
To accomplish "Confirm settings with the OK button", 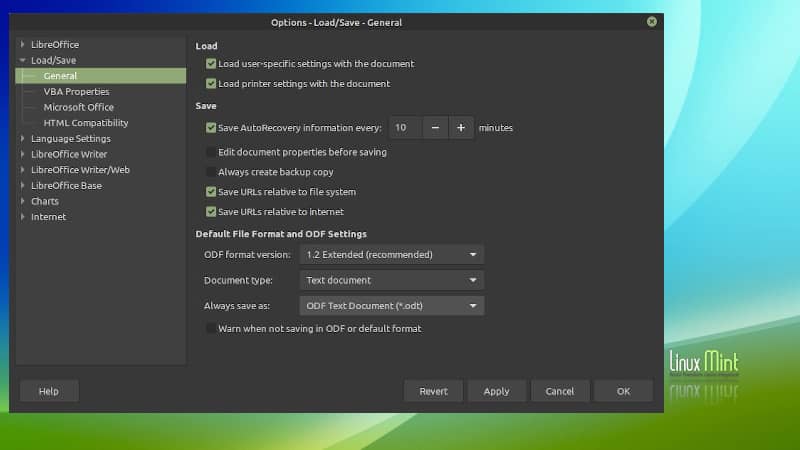I will point(623,391).
